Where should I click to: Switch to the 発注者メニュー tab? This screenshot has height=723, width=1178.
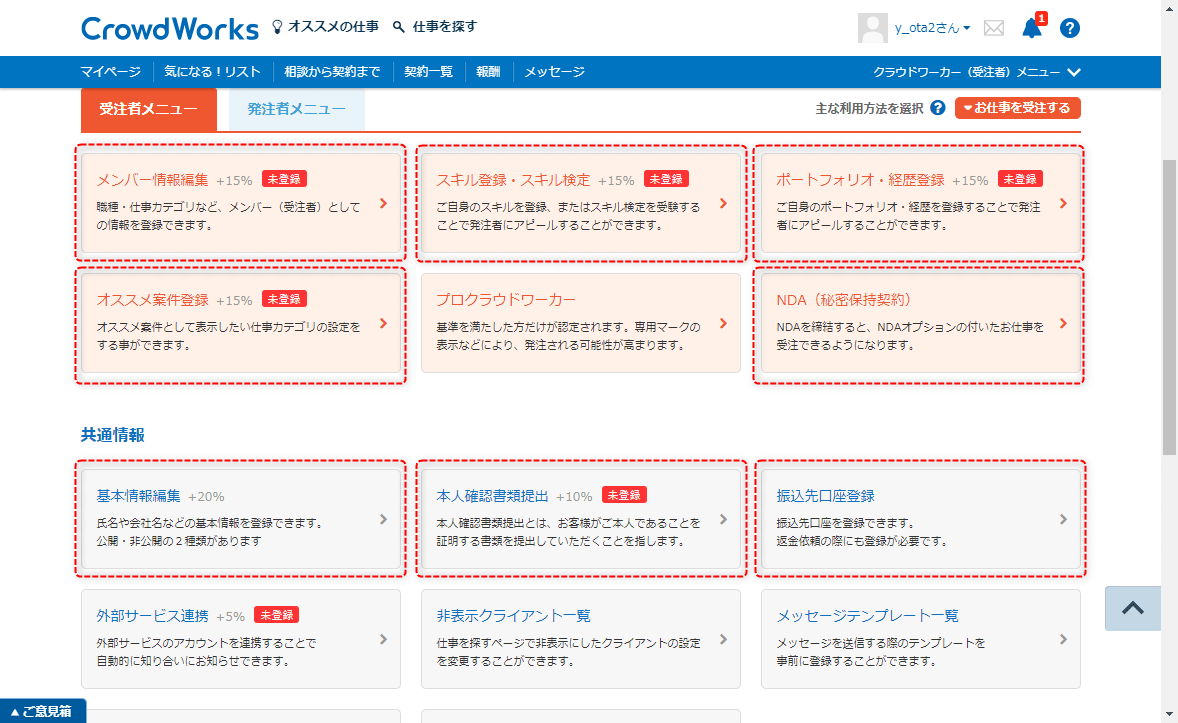pyautogui.click(x=296, y=109)
